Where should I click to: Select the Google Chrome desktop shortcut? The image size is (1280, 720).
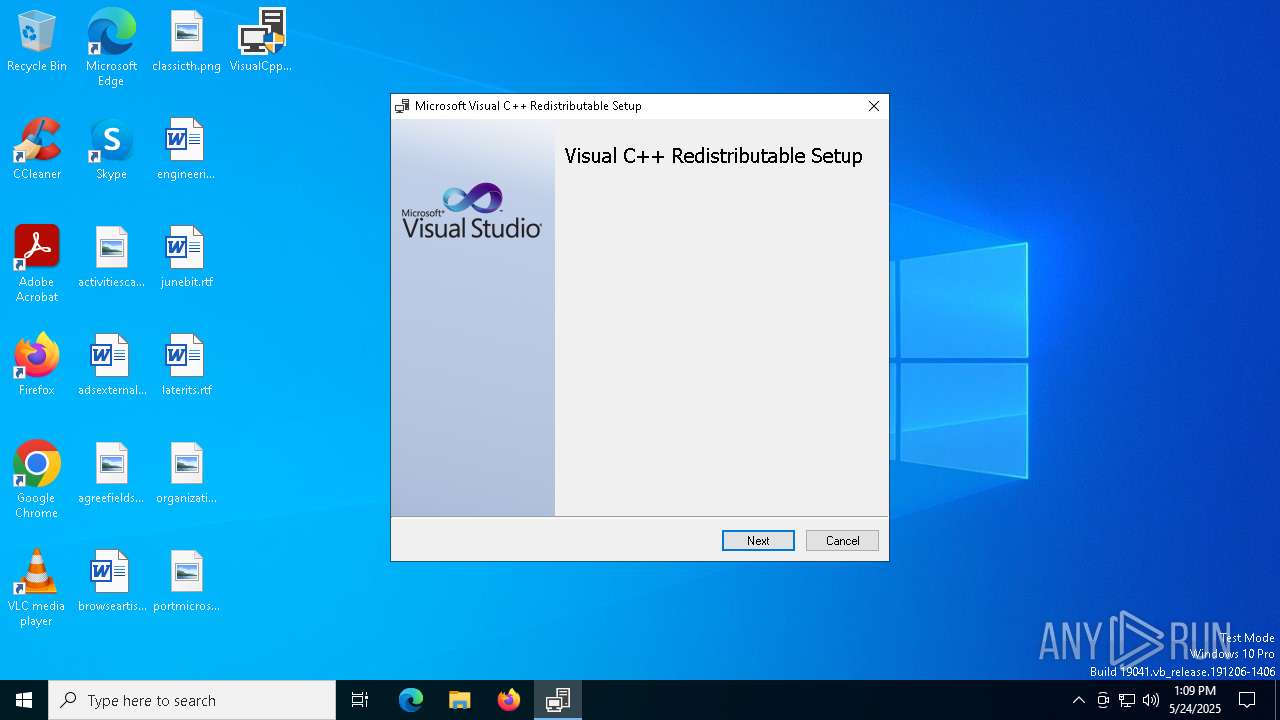[37, 480]
